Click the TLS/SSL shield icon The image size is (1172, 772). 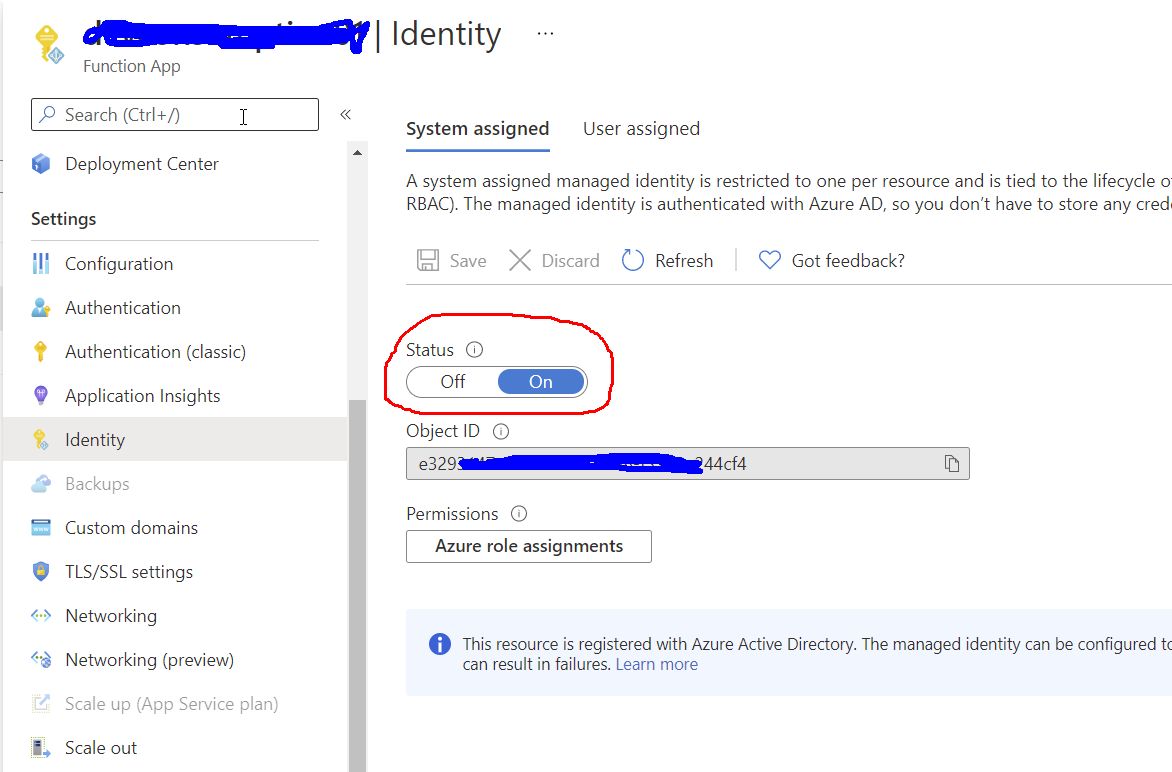[x=41, y=572]
